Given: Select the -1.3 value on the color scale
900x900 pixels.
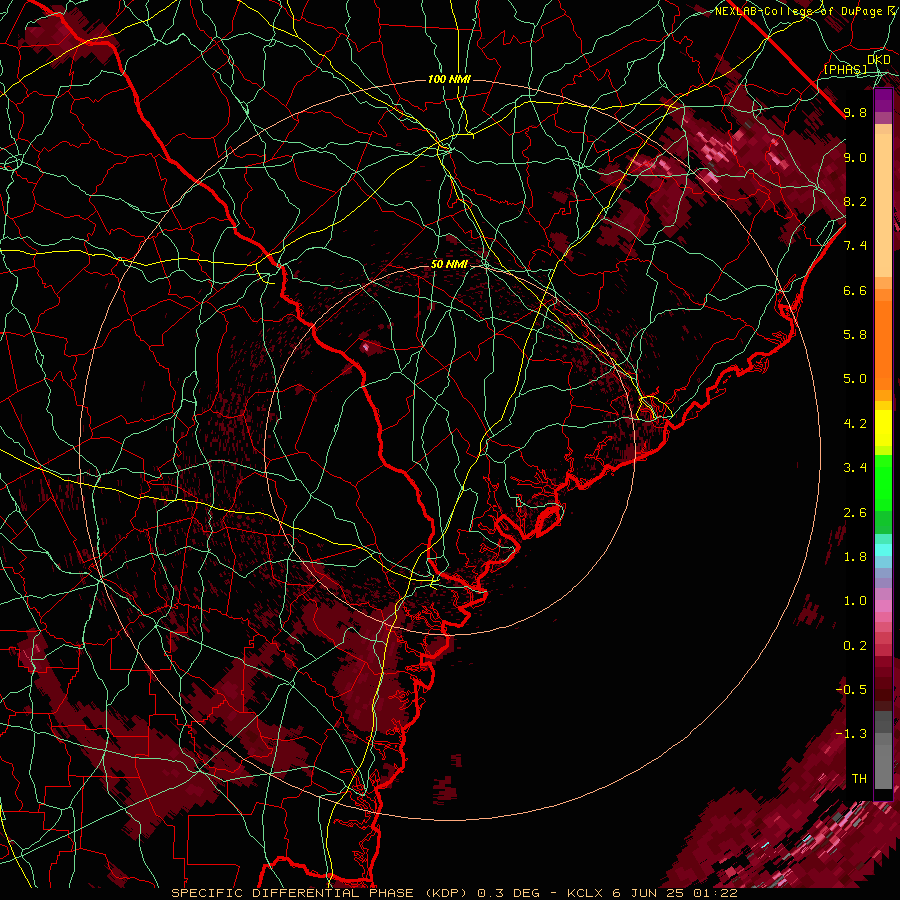Looking at the screenshot, I should click(x=851, y=734).
